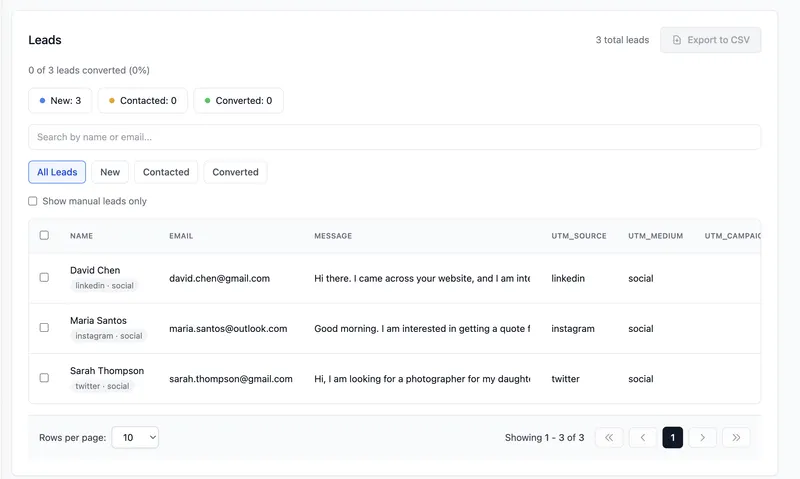
Task: Click the name David Chen
Action: 95,270
